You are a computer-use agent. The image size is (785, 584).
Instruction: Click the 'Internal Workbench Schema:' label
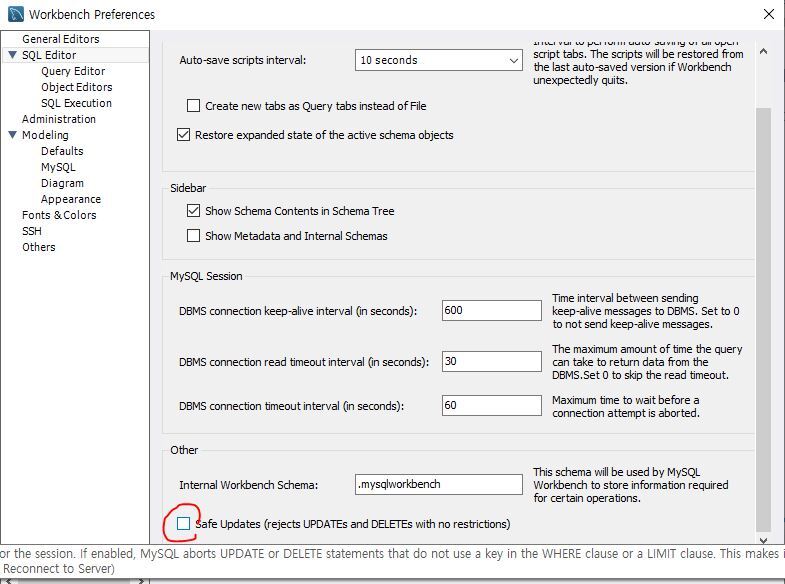coord(248,485)
